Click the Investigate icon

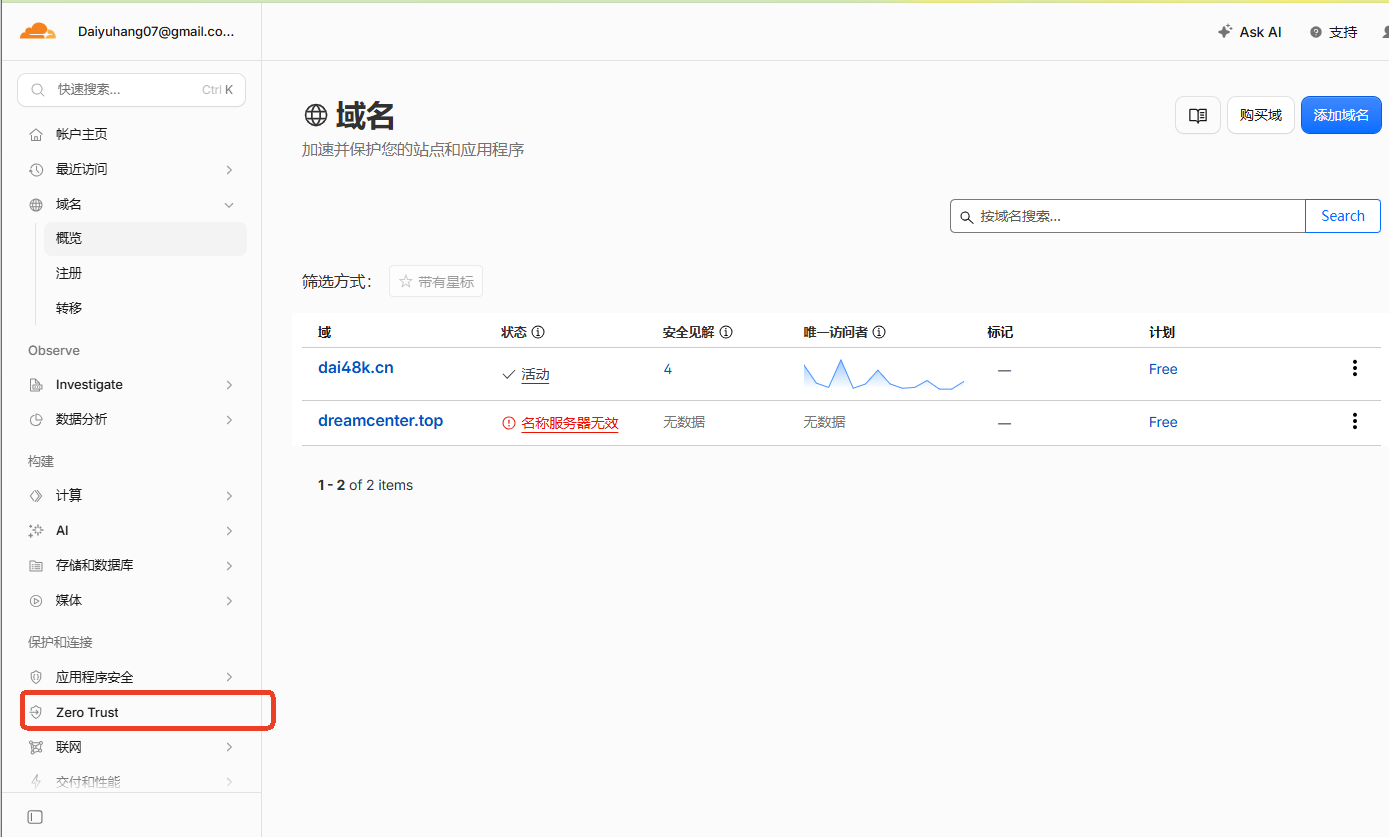coord(36,385)
